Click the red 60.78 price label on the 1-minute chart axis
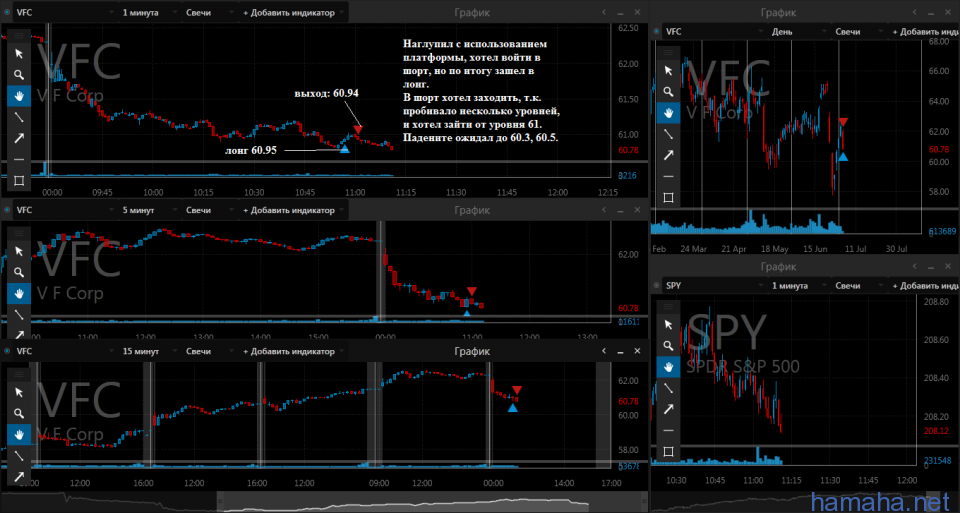The image size is (960, 513). click(628, 150)
